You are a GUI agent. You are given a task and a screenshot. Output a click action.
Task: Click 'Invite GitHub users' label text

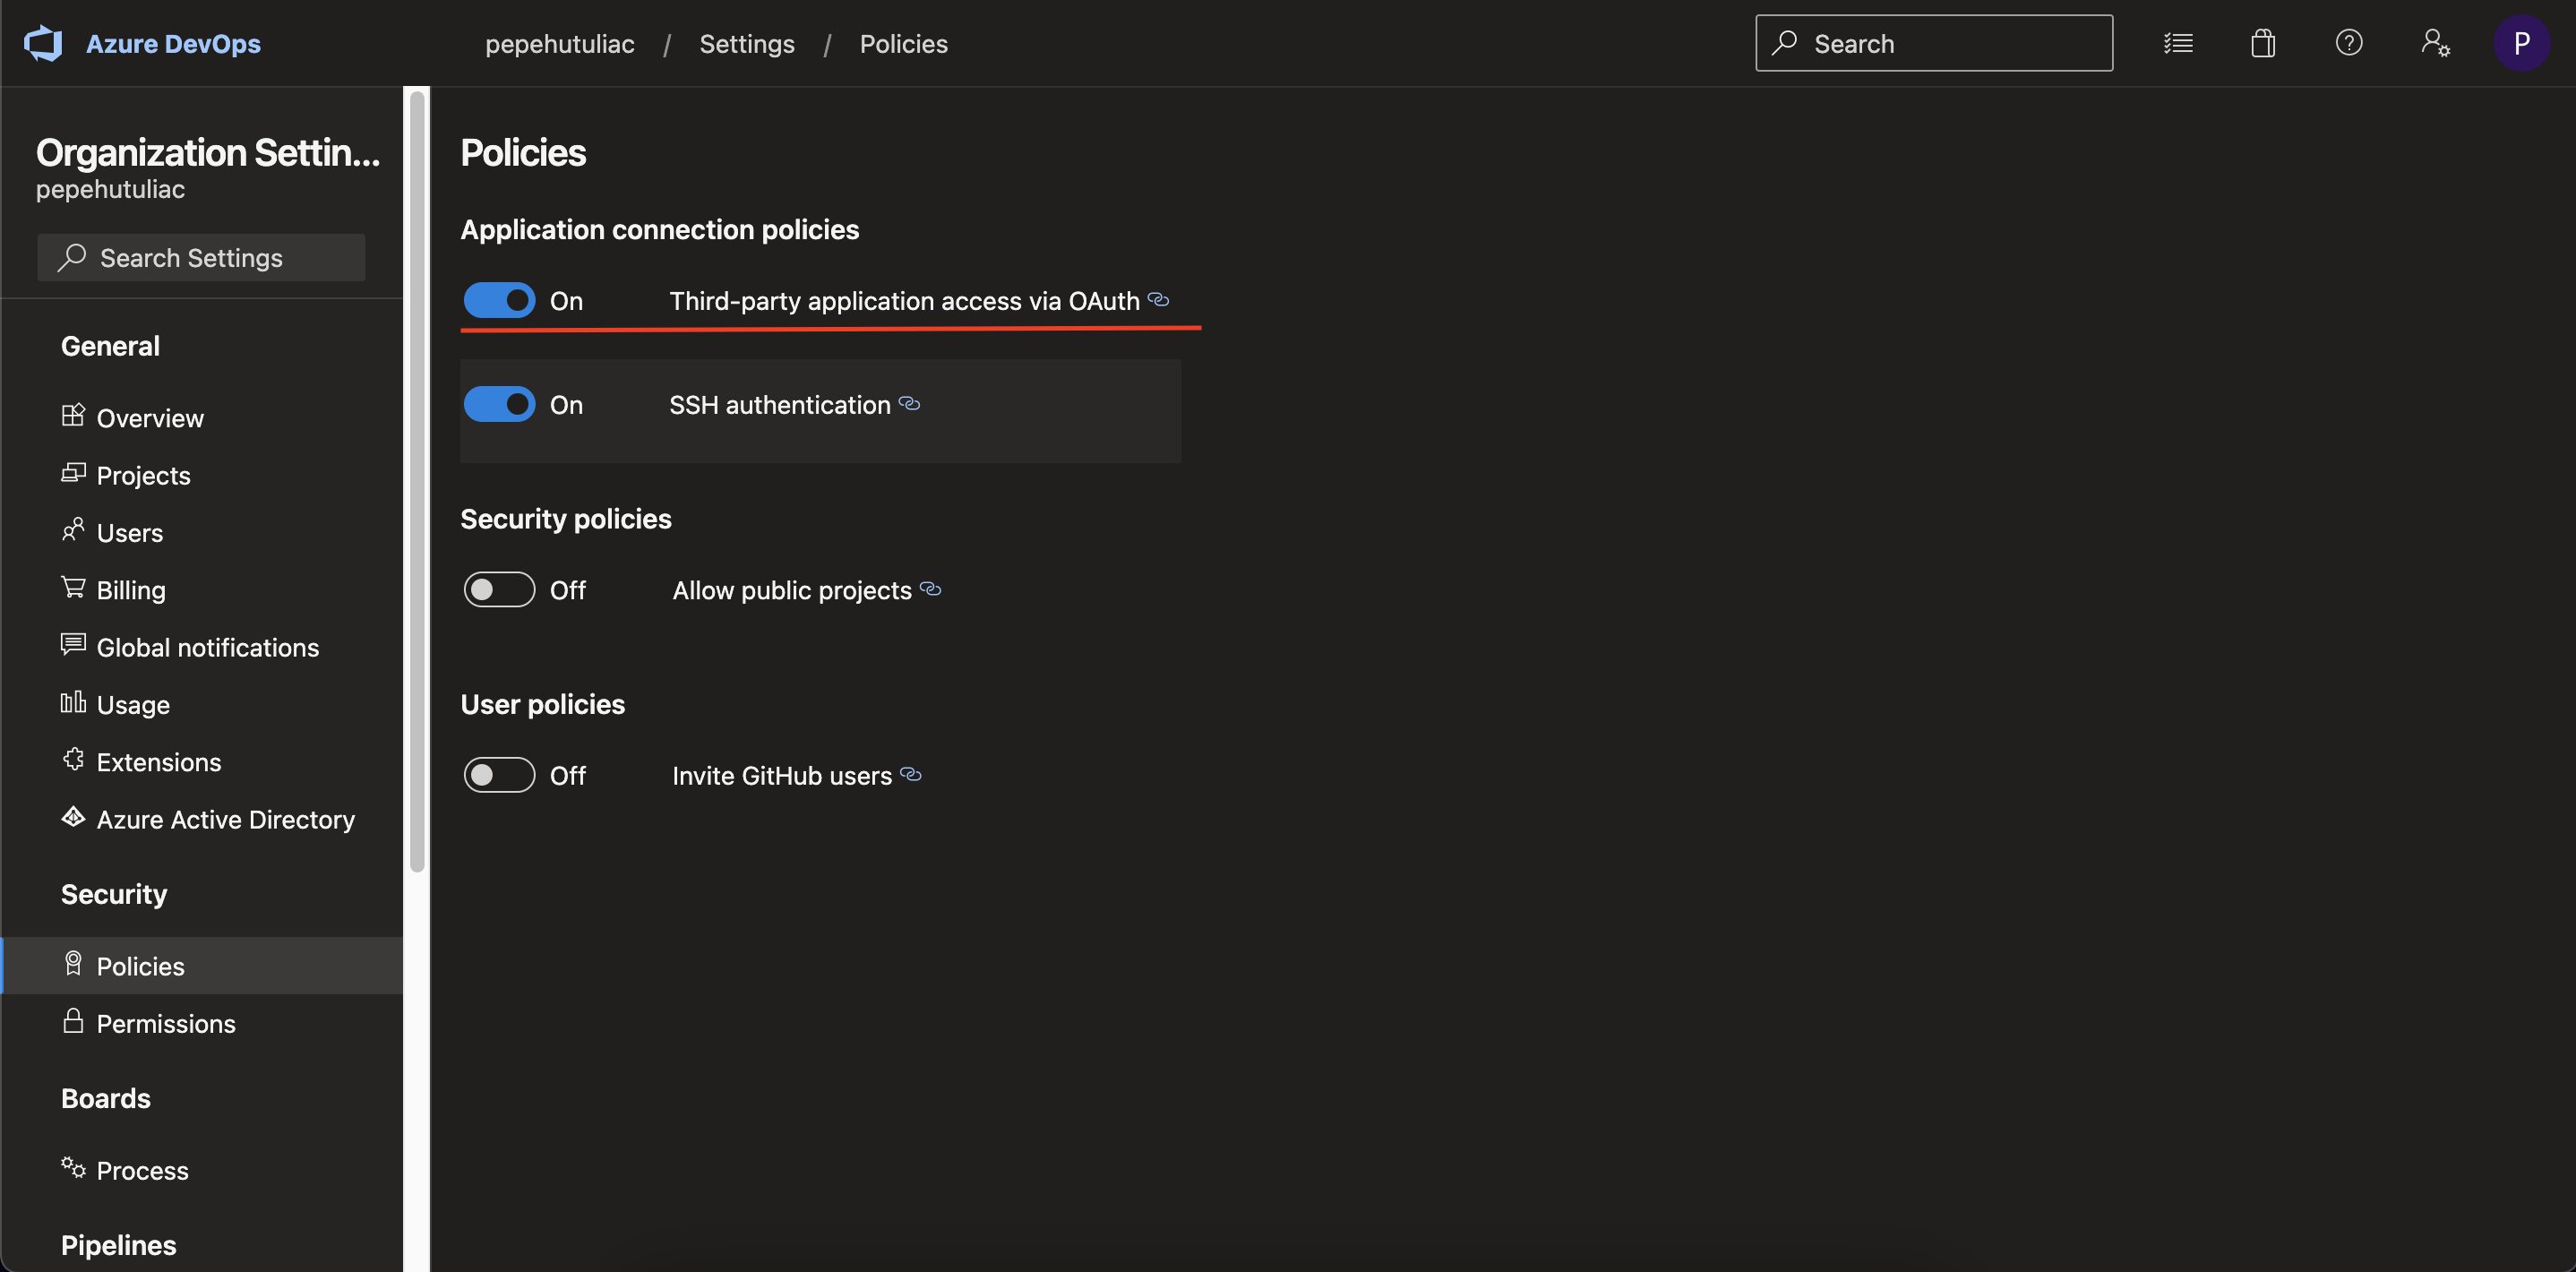click(781, 775)
